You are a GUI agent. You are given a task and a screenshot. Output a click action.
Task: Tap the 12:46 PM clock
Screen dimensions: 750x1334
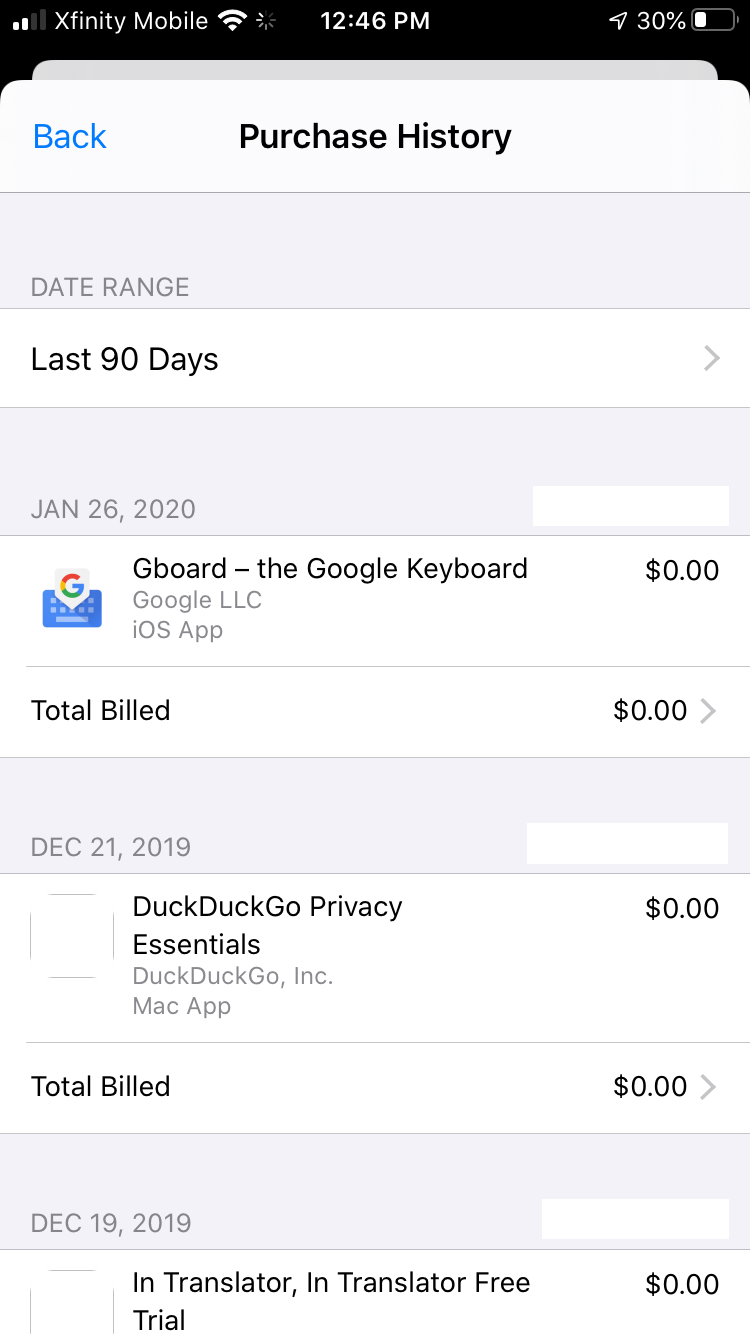pos(375,21)
